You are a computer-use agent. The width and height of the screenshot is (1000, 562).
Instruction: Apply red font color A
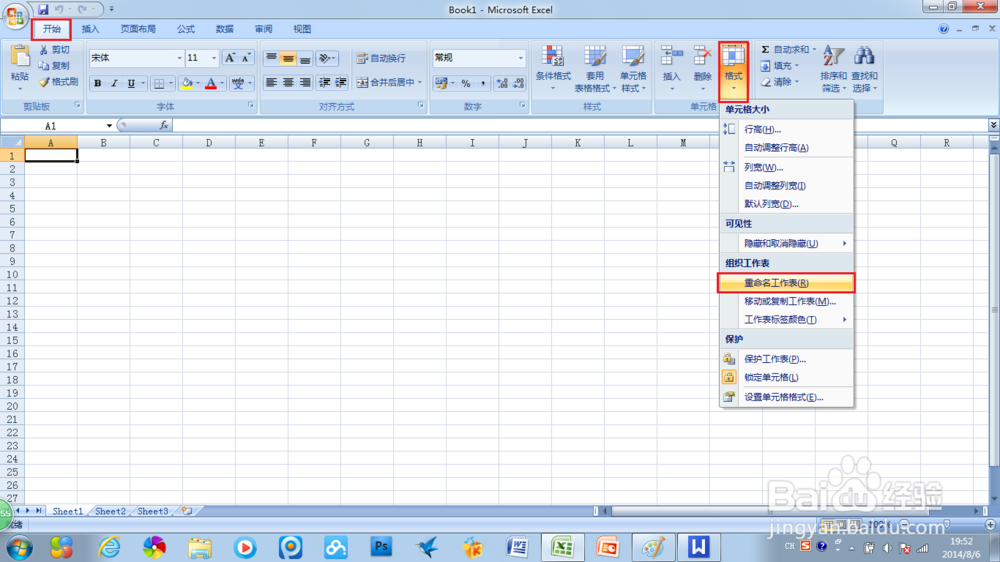pos(211,83)
